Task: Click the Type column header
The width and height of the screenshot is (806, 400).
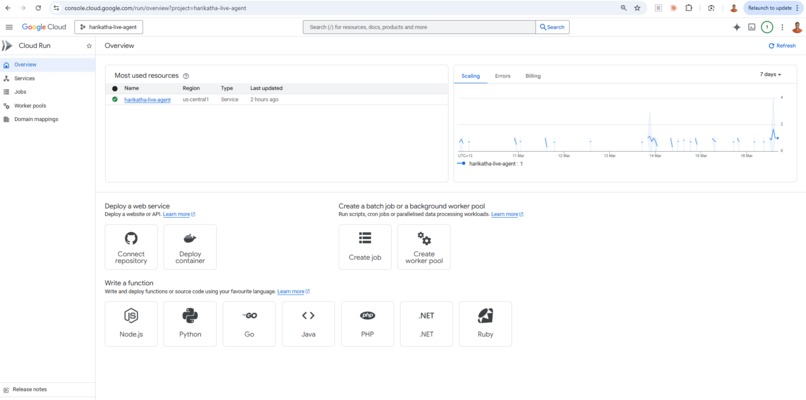Action: point(227,88)
